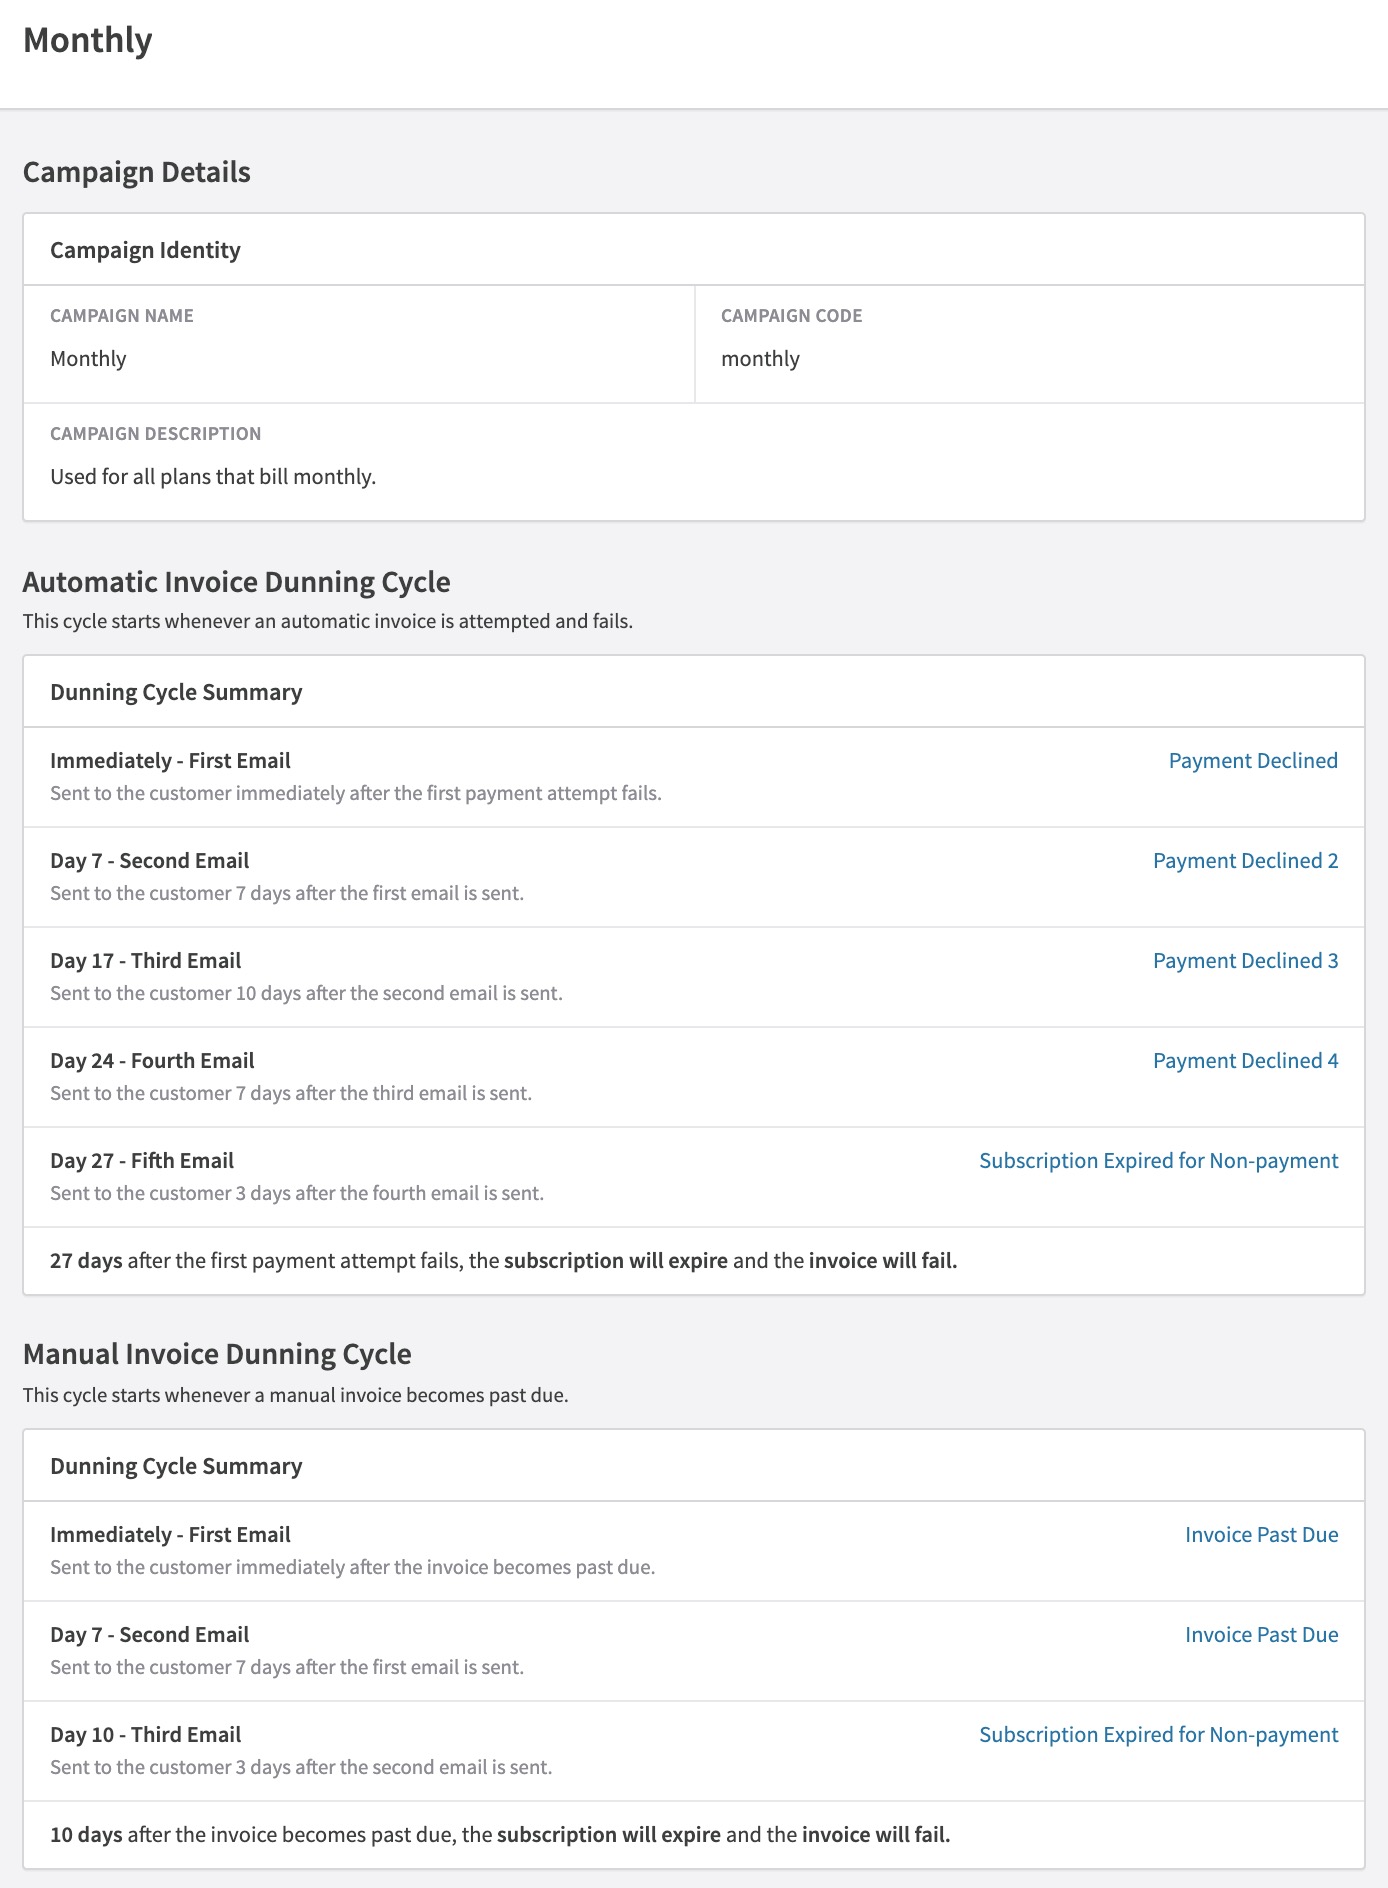Click 'Day 7 - Second Email' in automatic cycle
The height and width of the screenshot is (1888, 1388).
click(x=150, y=861)
